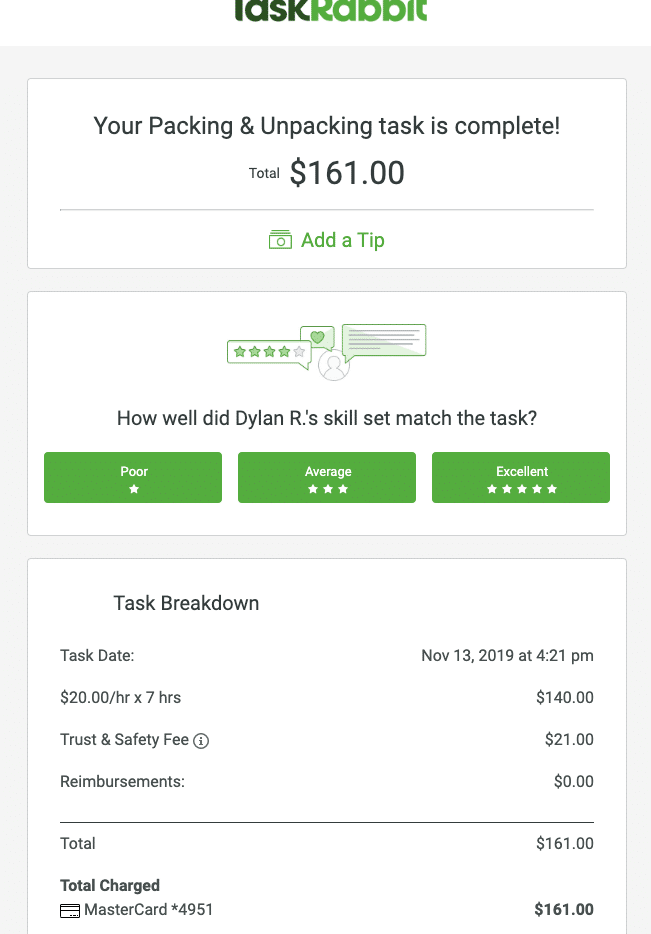
Task: Rate skill match as Poor
Action: pyautogui.click(x=133, y=477)
